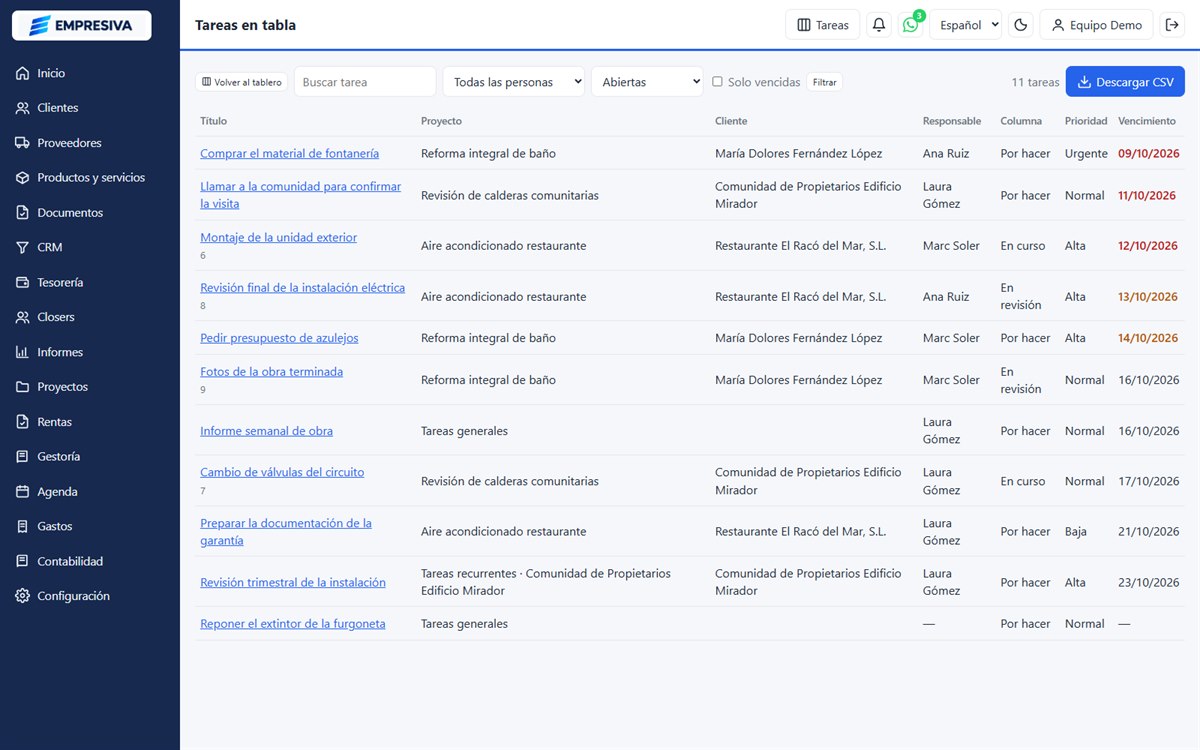Click the Baja priority cell
Screen dimensions: 1200x750
tap(1076, 532)
